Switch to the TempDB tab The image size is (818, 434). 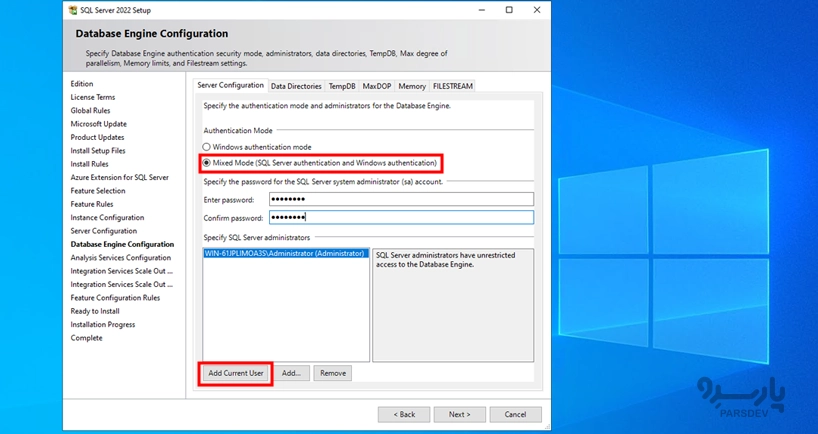[x=342, y=86]
